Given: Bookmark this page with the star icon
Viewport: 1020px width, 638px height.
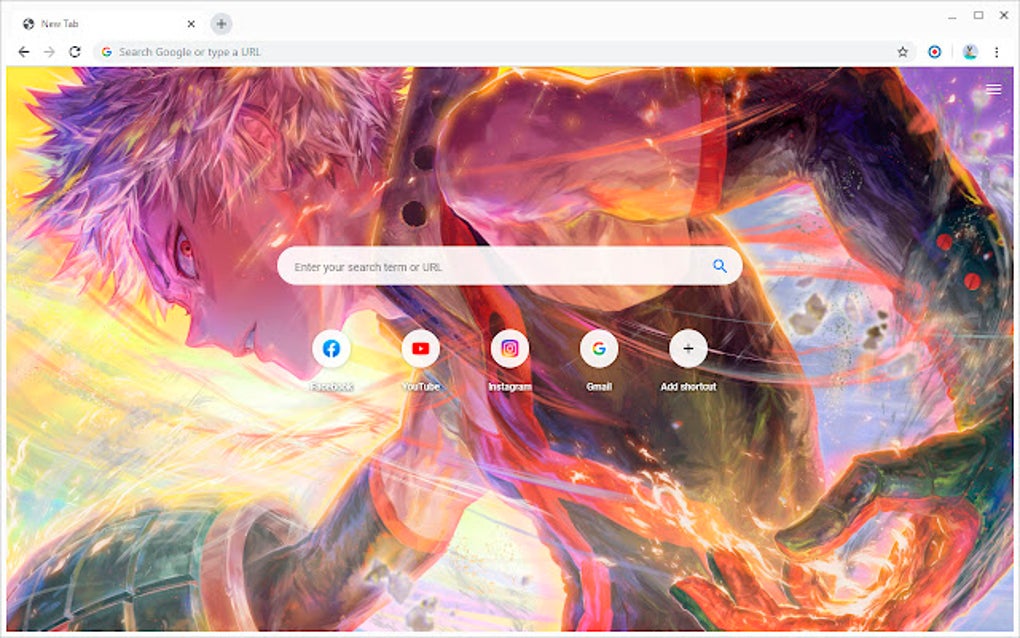Looking at the screenshot, I should click(x=902, y=52).
